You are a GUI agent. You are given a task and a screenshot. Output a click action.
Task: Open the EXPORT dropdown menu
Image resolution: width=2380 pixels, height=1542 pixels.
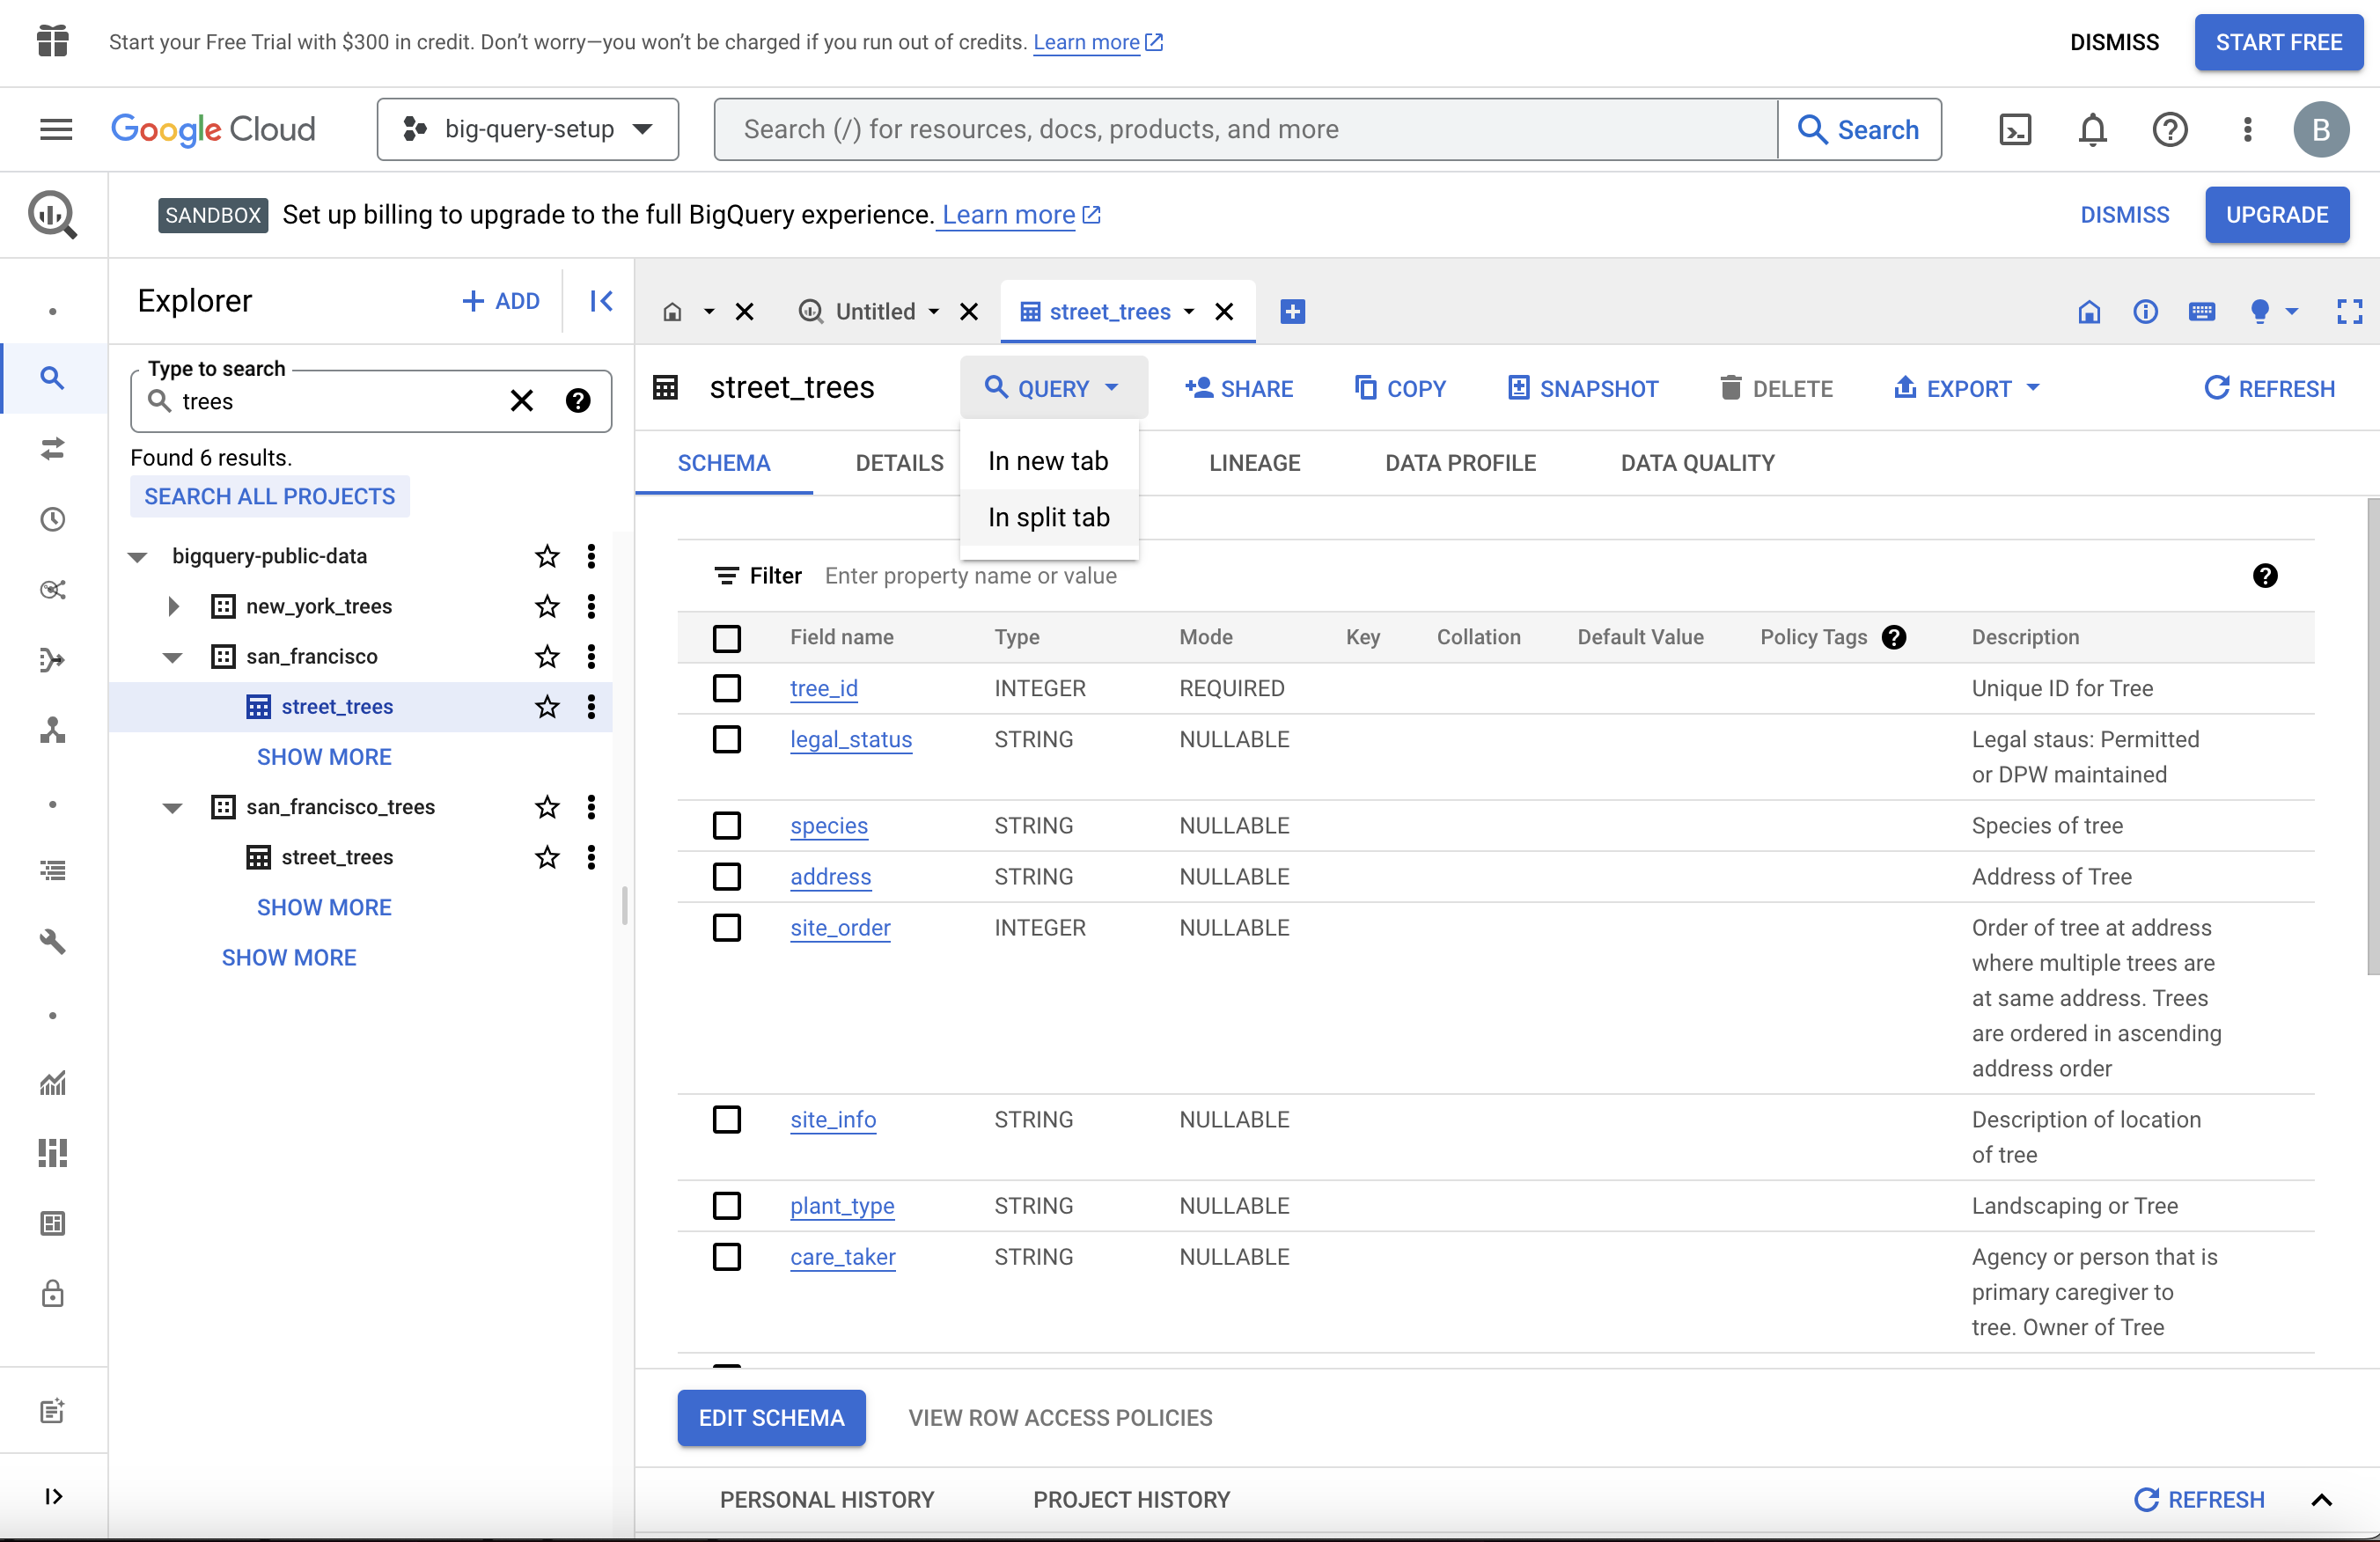1966,388
